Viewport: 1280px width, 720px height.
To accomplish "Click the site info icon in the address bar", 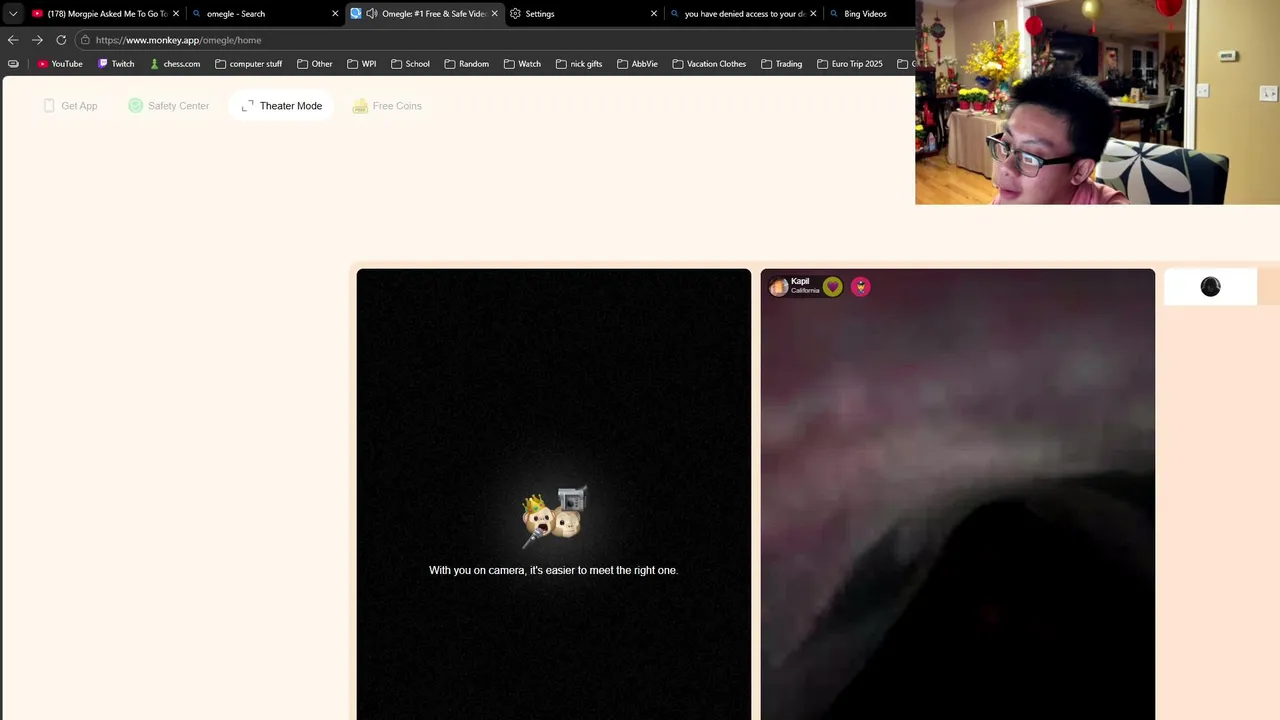I will [x=86, y=40].
